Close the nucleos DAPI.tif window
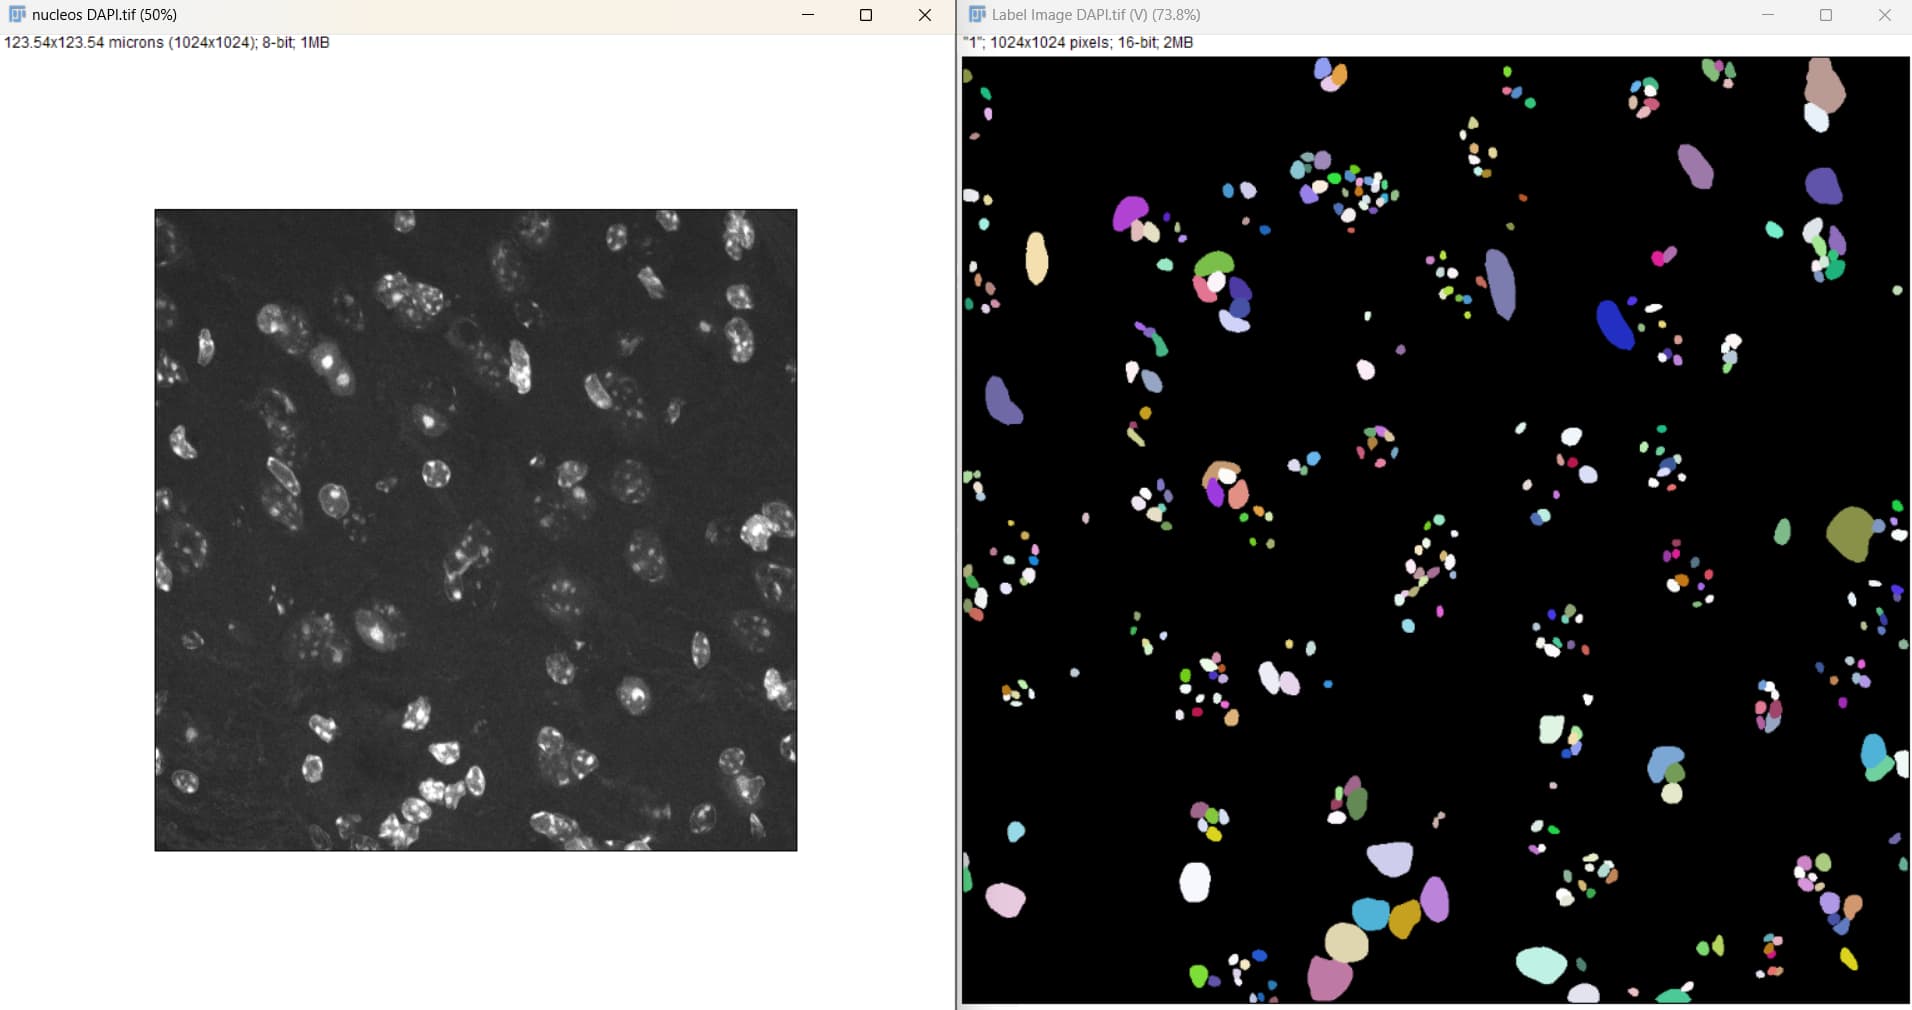This screenshot has width=1912, height=1010. 923,15
